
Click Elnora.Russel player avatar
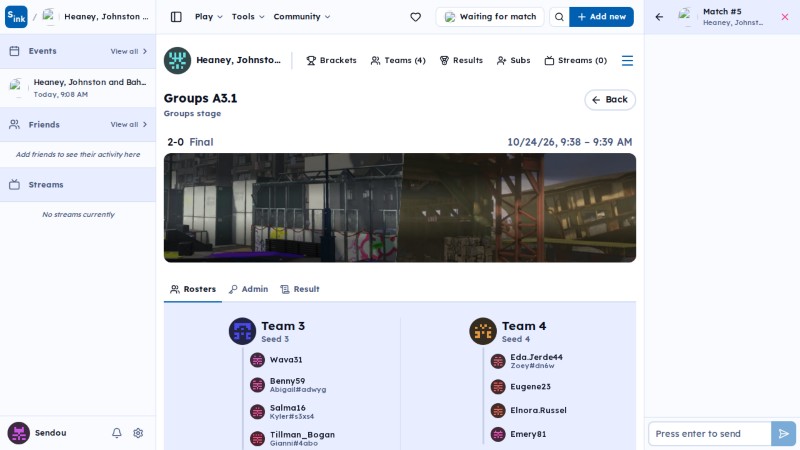tap(498, 410)
